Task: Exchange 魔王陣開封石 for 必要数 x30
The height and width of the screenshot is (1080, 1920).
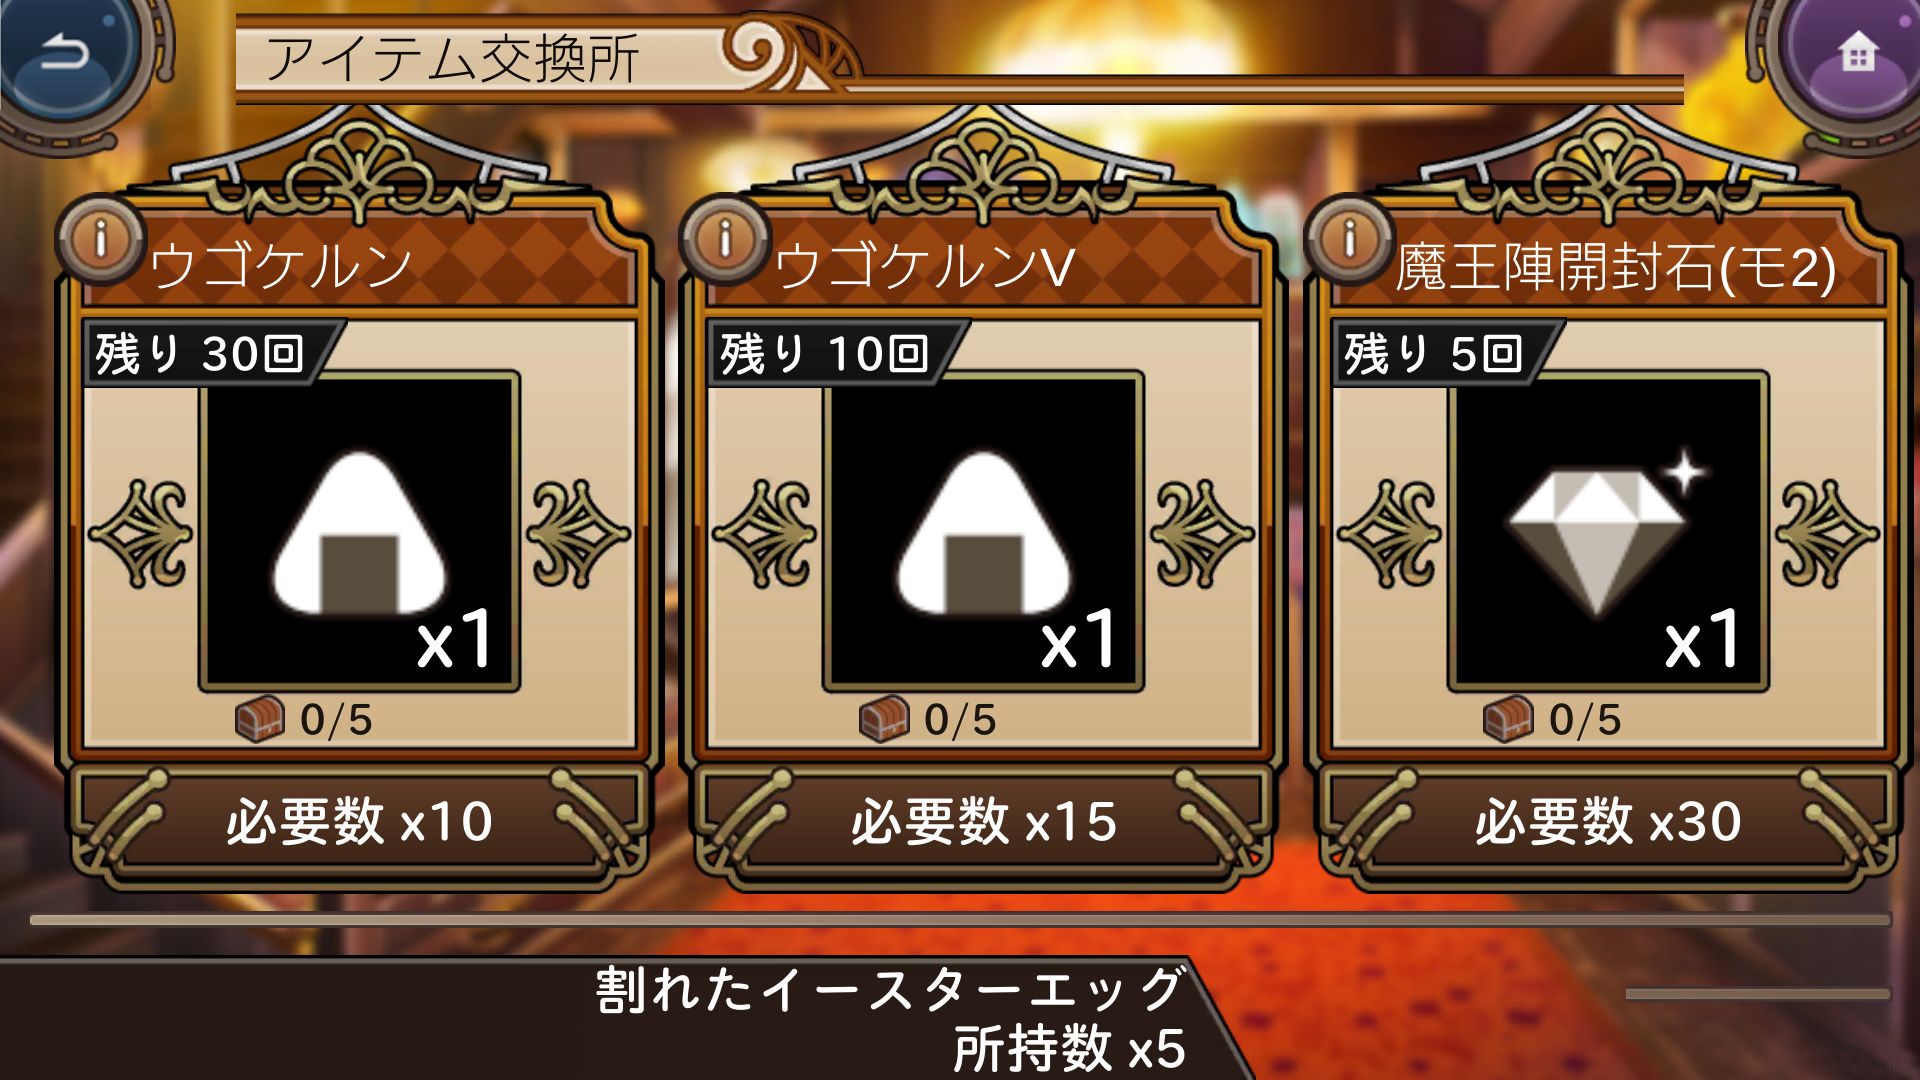Action: 1608,822
